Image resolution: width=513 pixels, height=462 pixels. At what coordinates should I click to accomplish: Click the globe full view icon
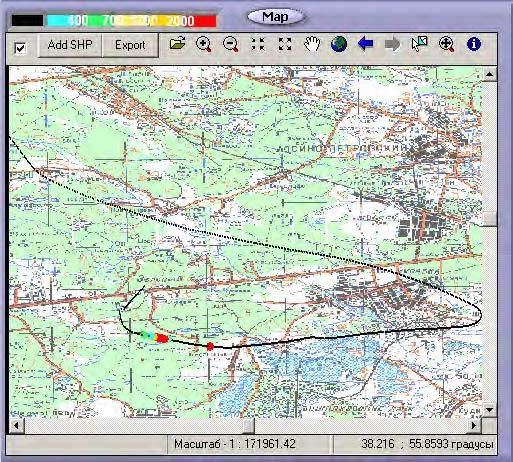click(339, 44)
